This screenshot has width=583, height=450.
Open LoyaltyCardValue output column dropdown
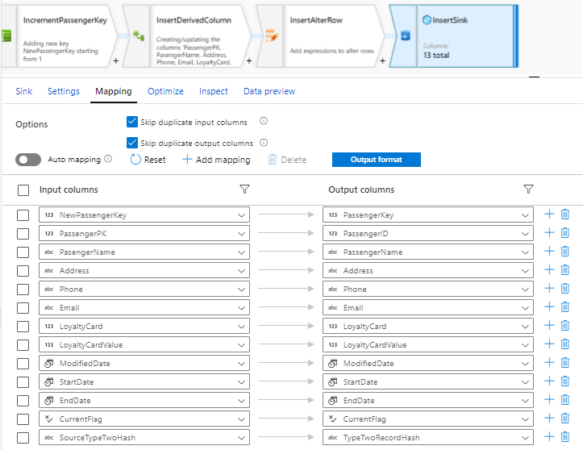(x=428, y=345)
